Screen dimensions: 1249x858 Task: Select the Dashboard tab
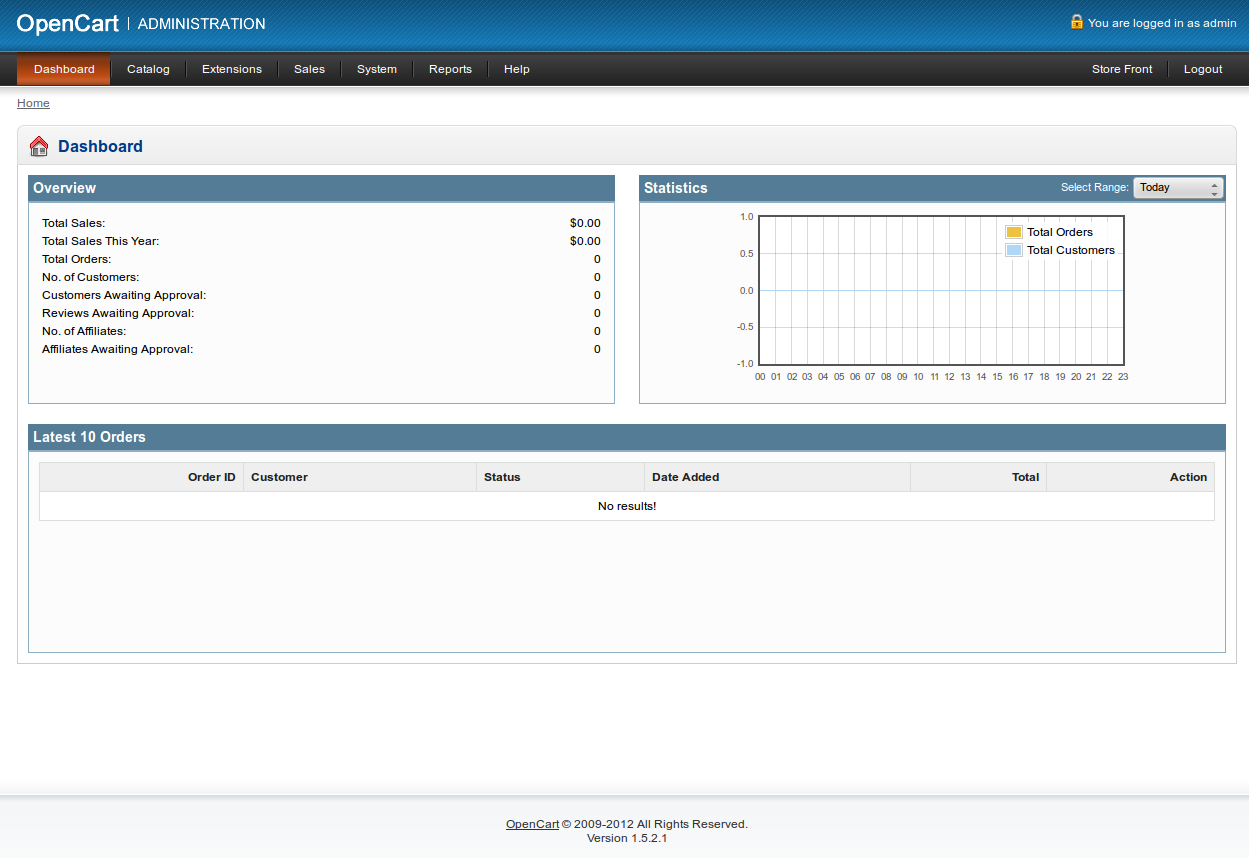62,69
